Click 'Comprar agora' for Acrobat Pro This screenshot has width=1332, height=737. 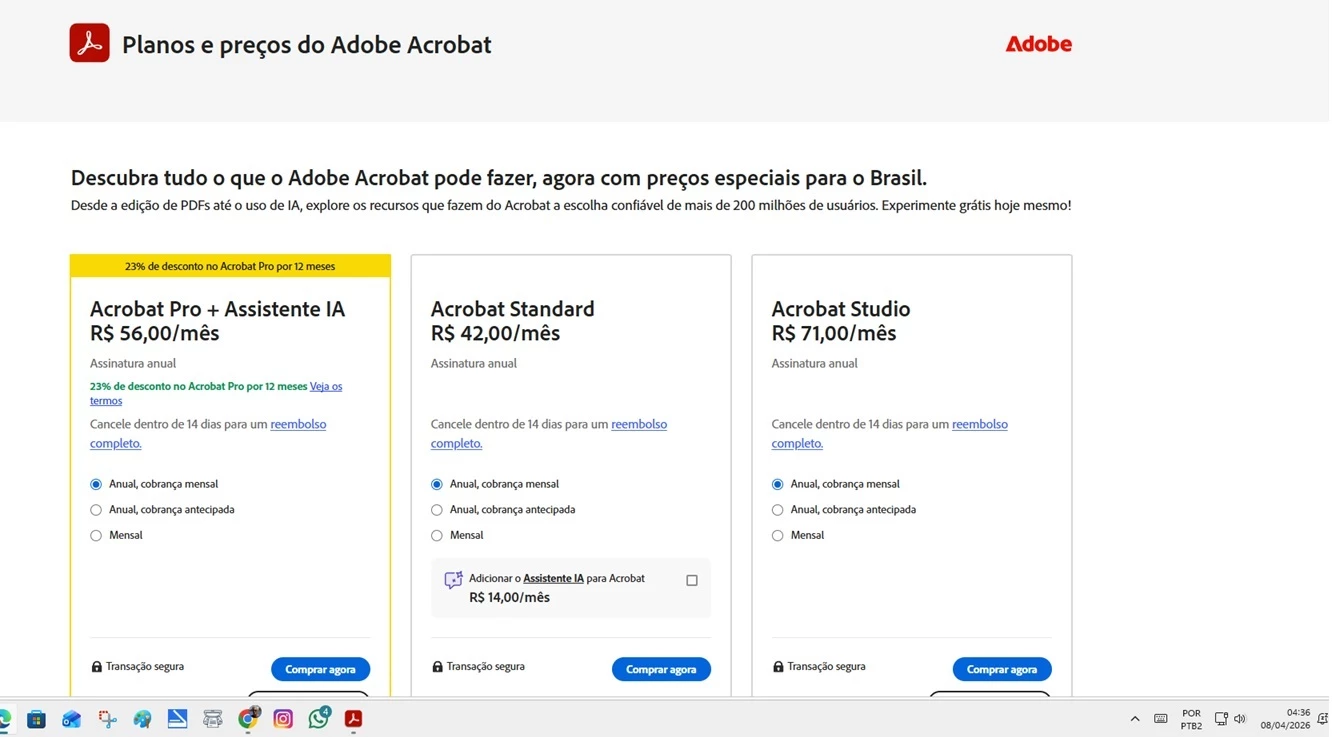point(320,669)
